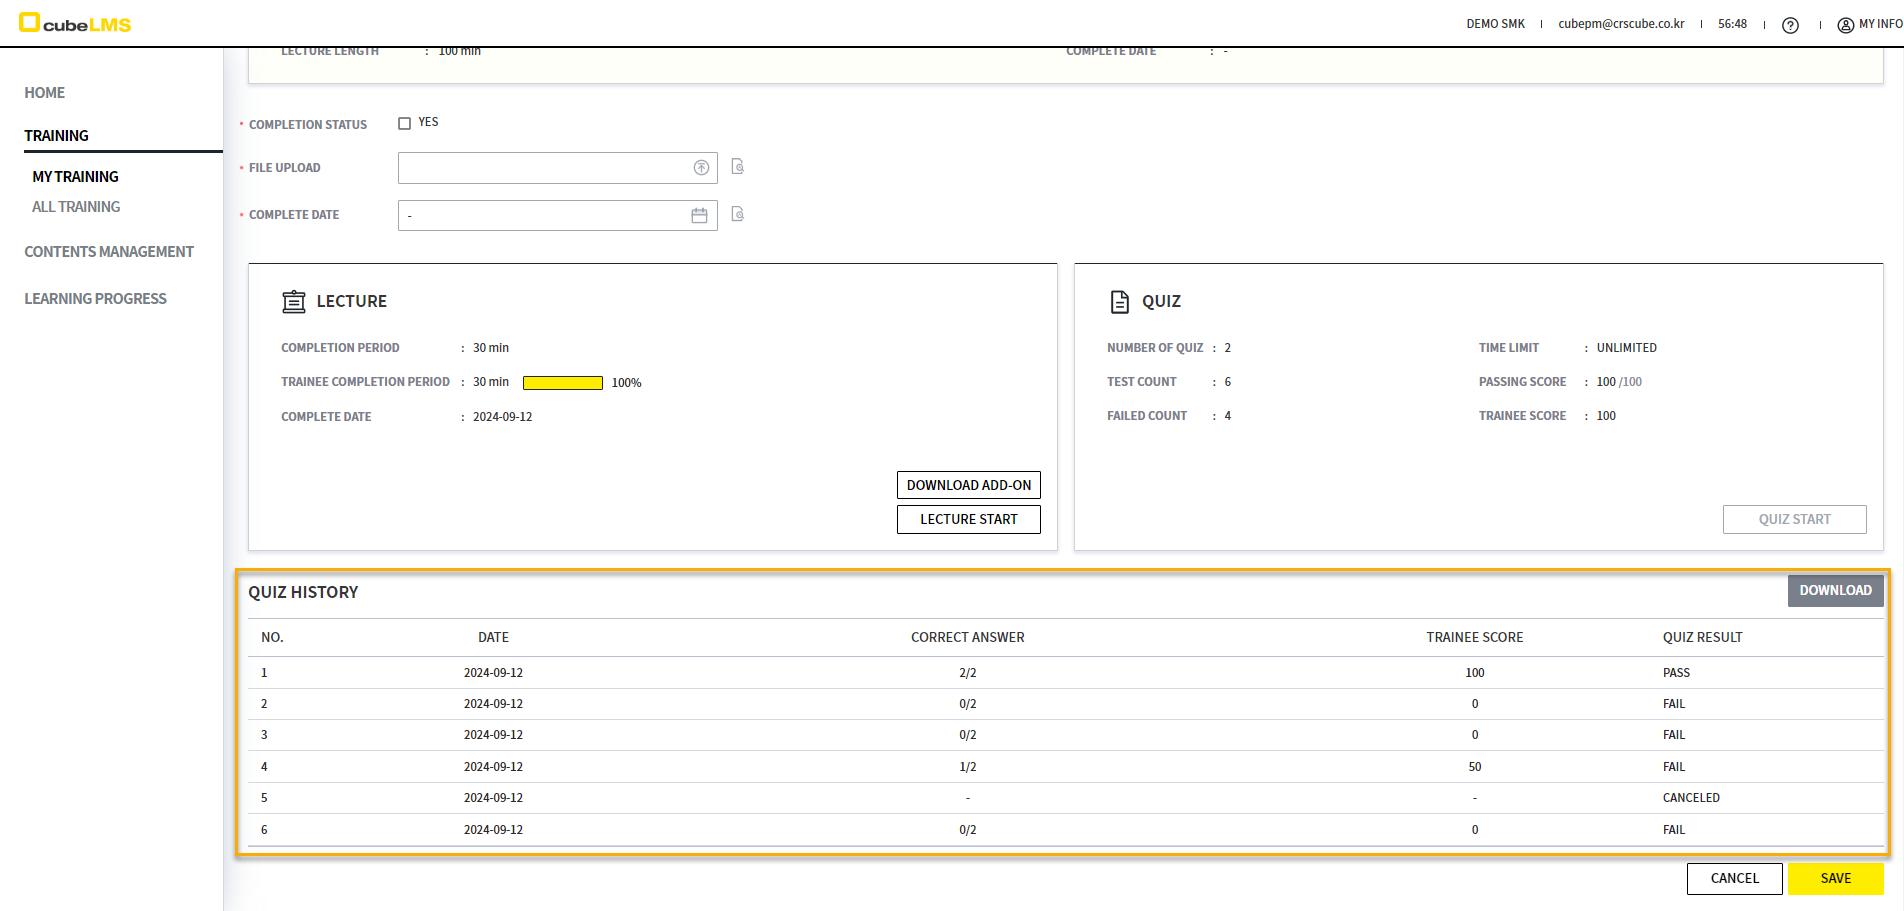1904x911 pixels.
Task: Go to Learning Progress section
Action: (96, 299)
